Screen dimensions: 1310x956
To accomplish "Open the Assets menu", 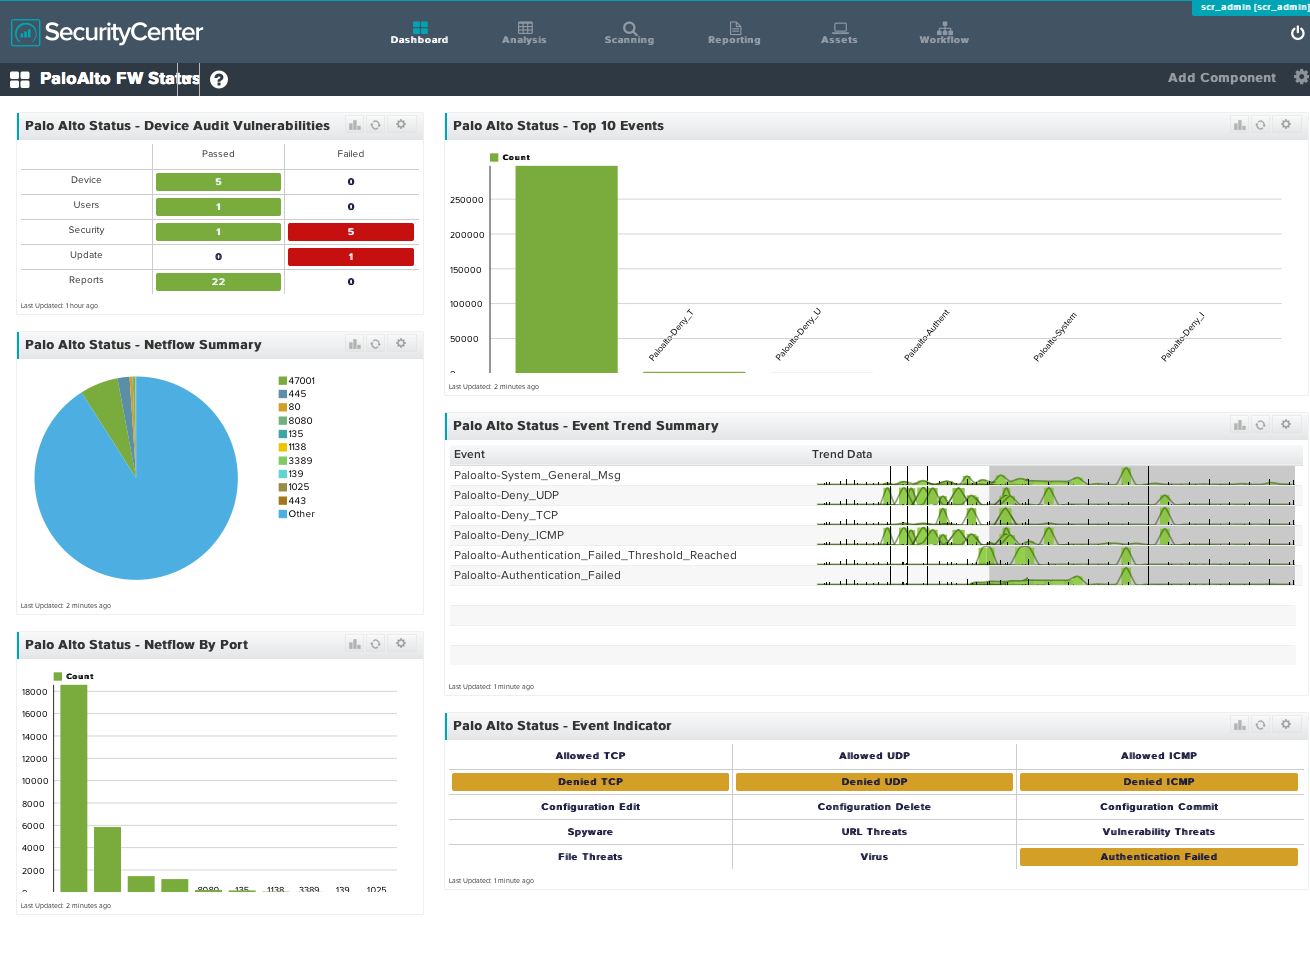I will [x=839, y=32].
